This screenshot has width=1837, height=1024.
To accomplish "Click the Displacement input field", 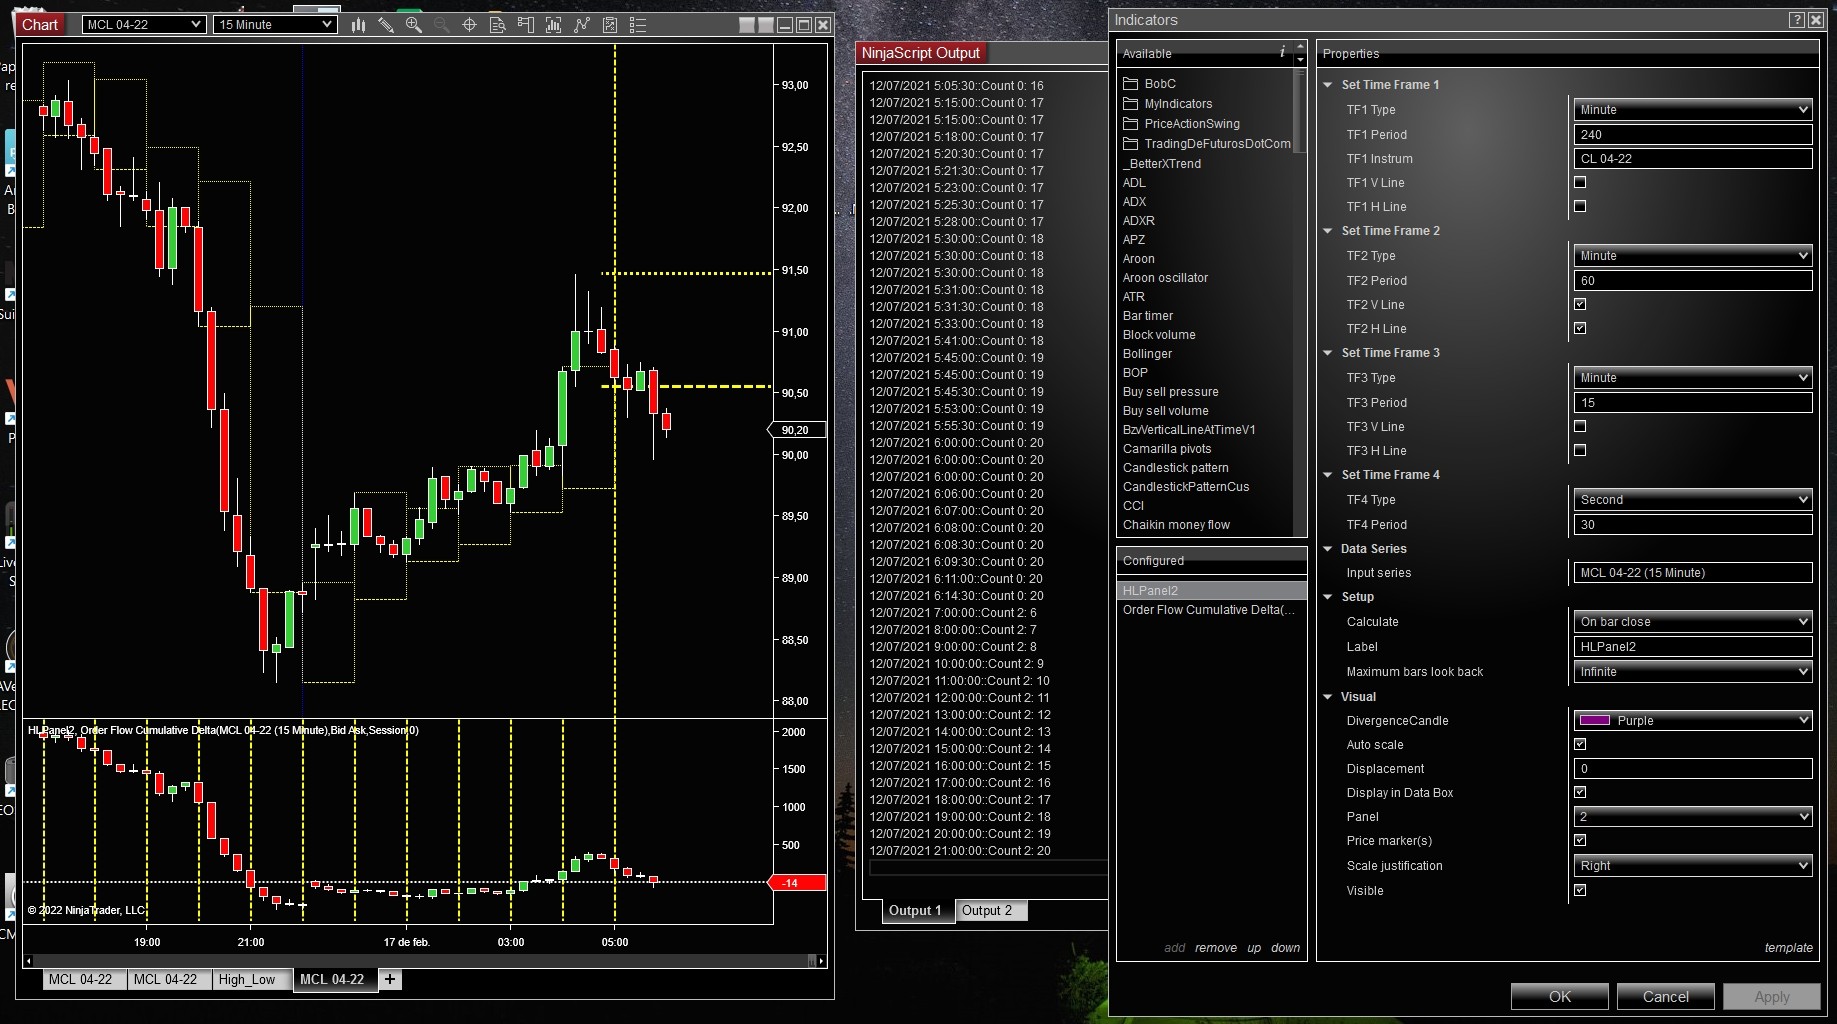I will (x=1693, y=769).
